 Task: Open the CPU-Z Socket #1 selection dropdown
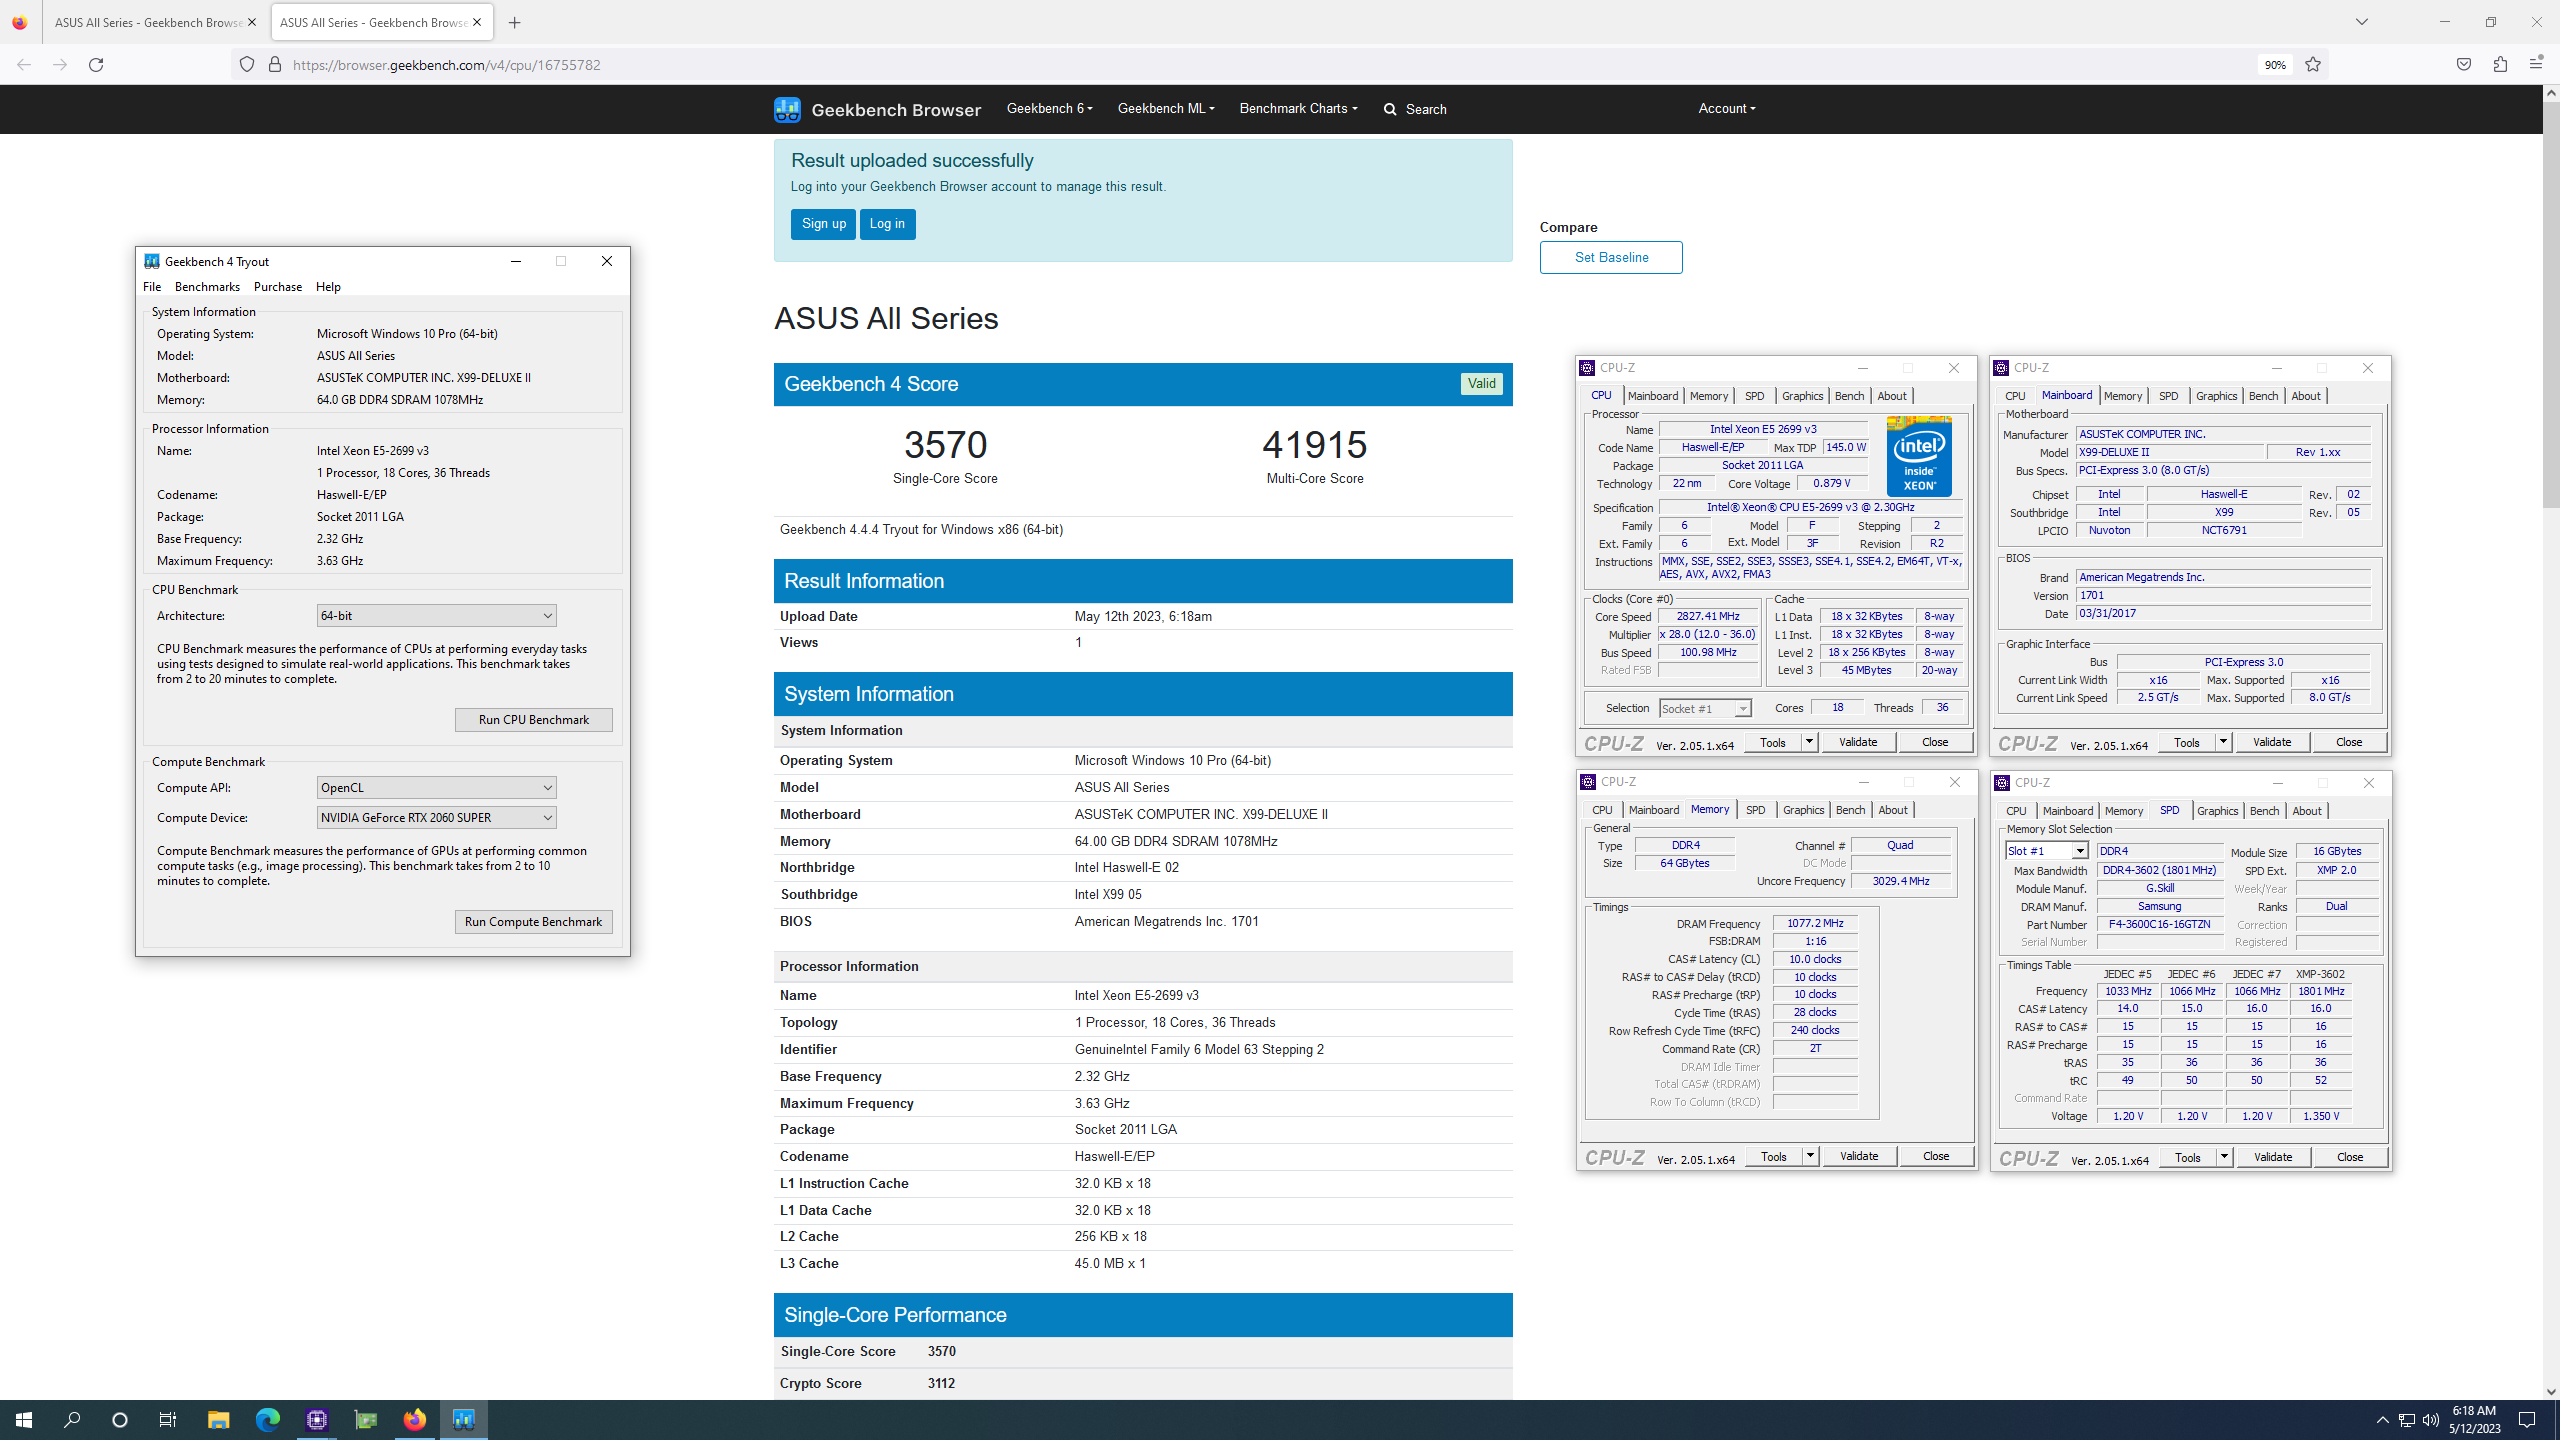point(1705,708)
